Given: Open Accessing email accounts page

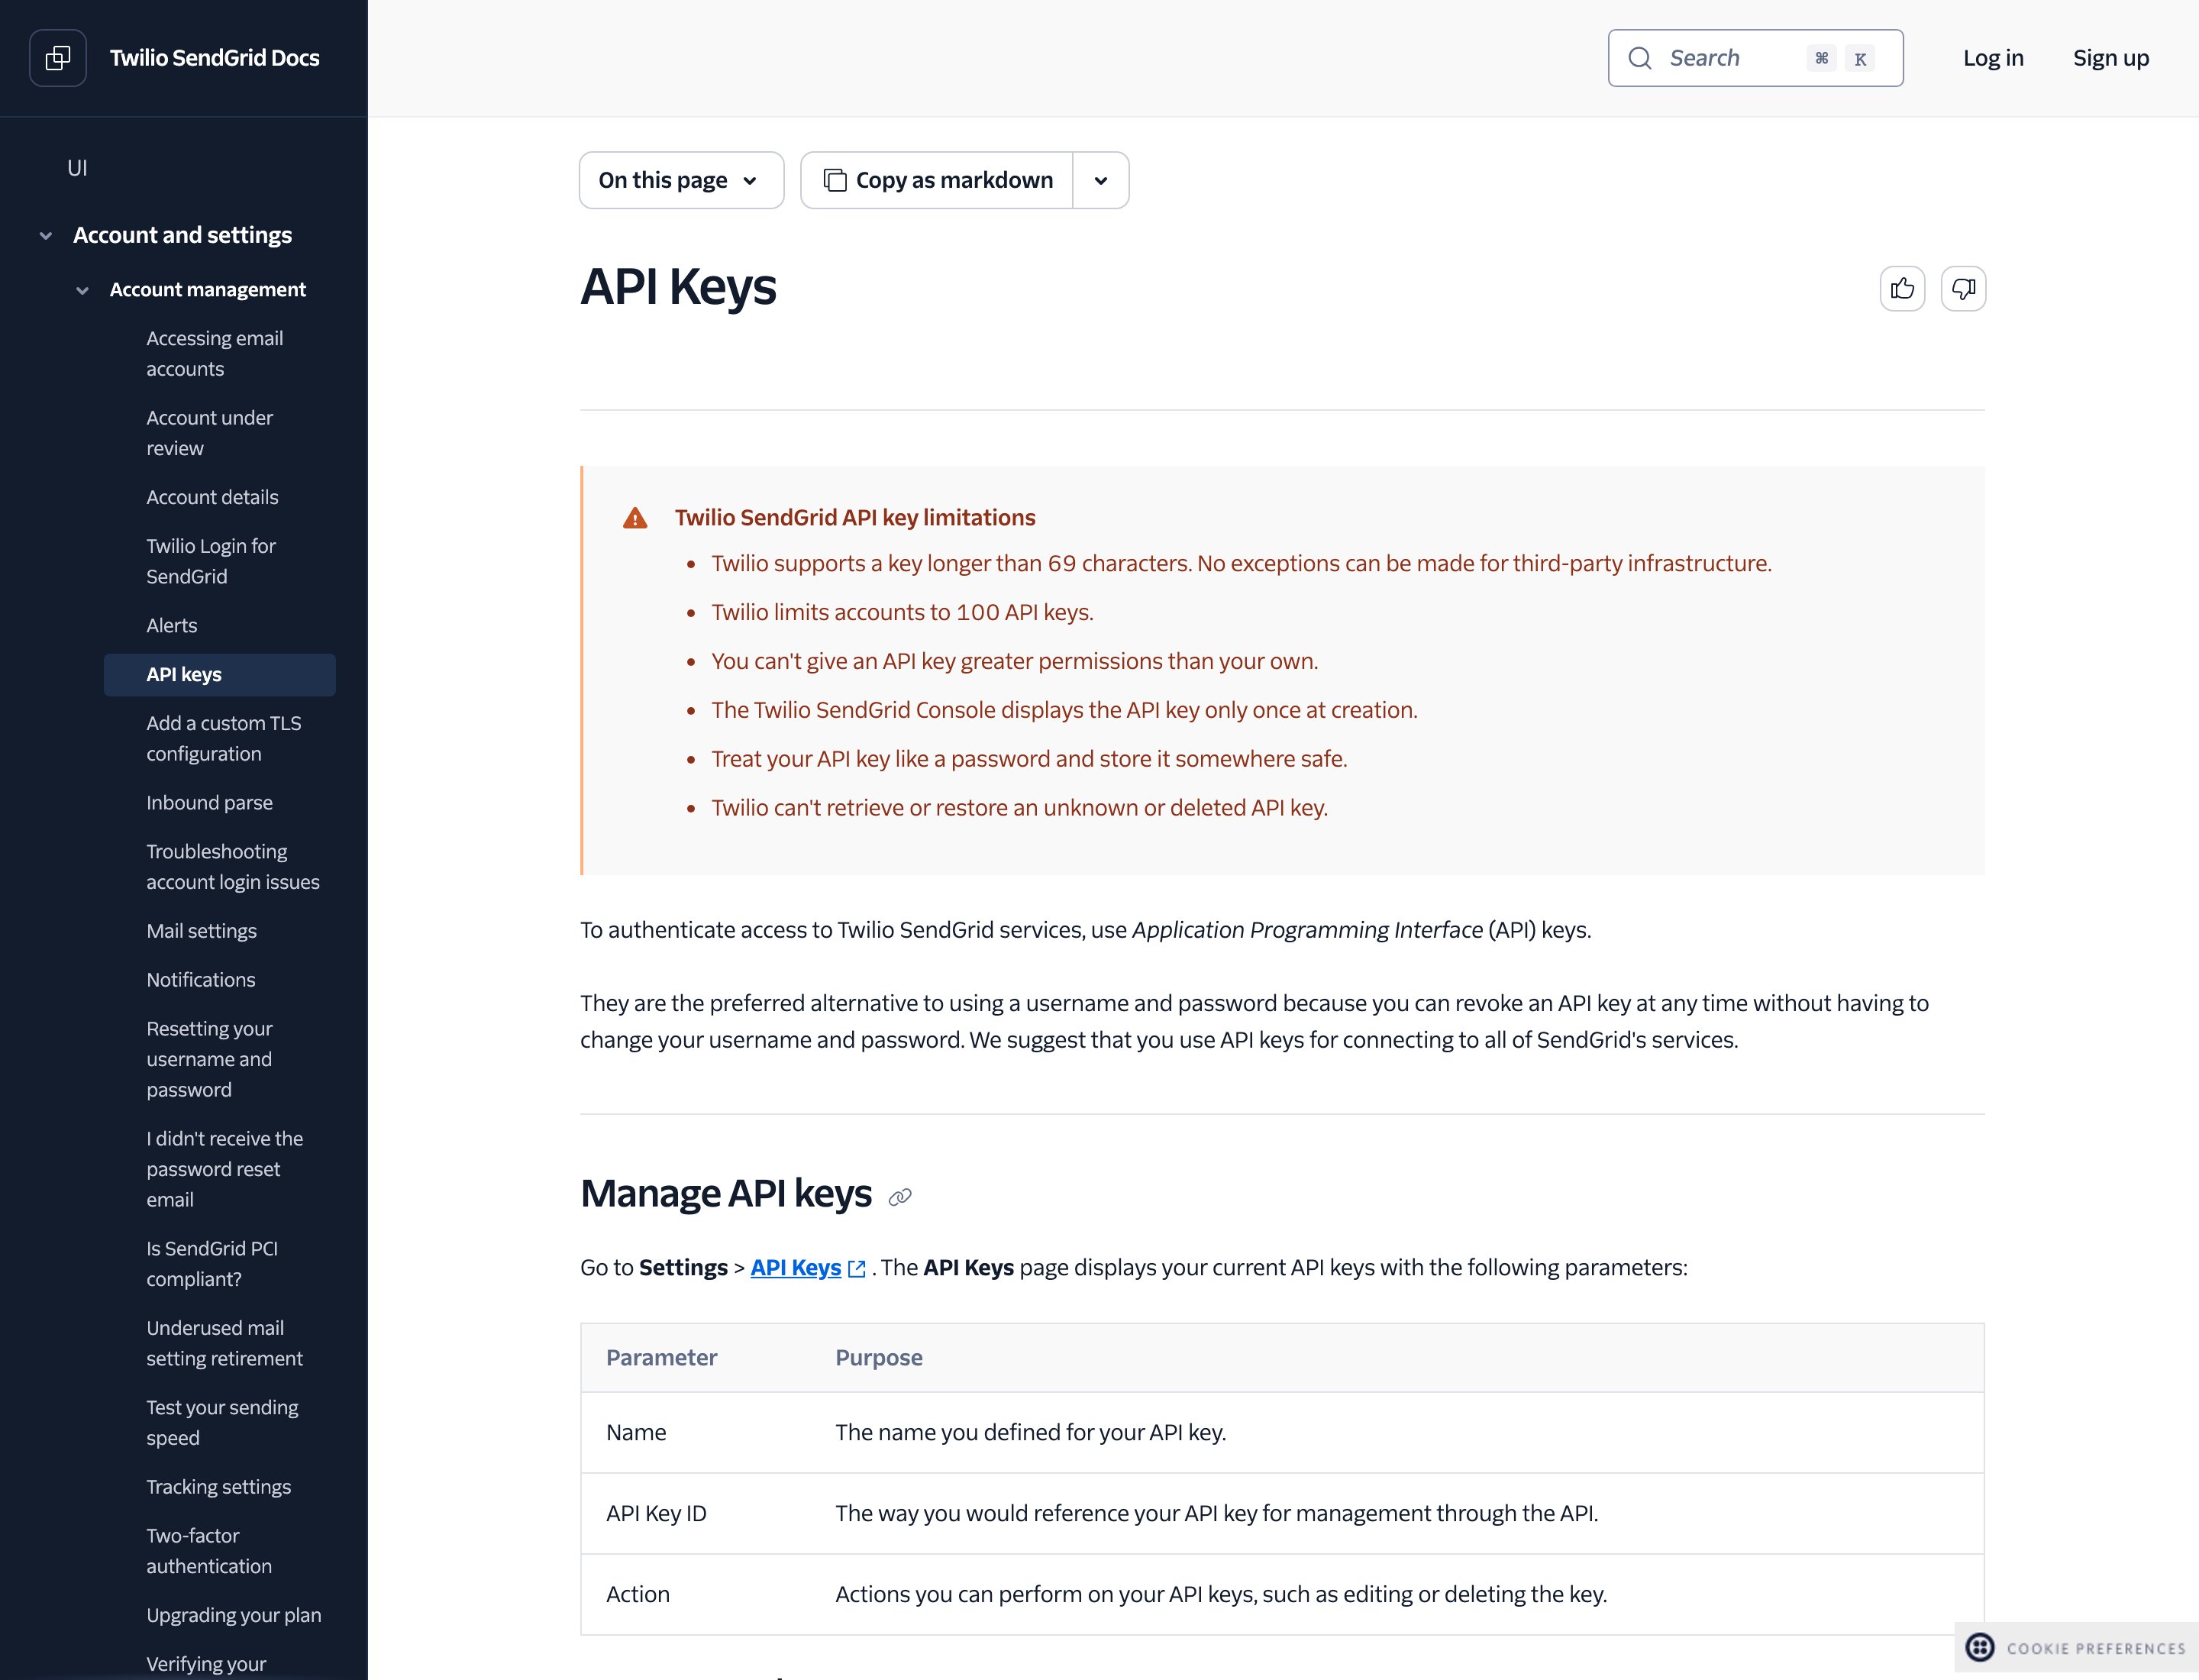Looking at the screenshot, I should coord(215,354).
